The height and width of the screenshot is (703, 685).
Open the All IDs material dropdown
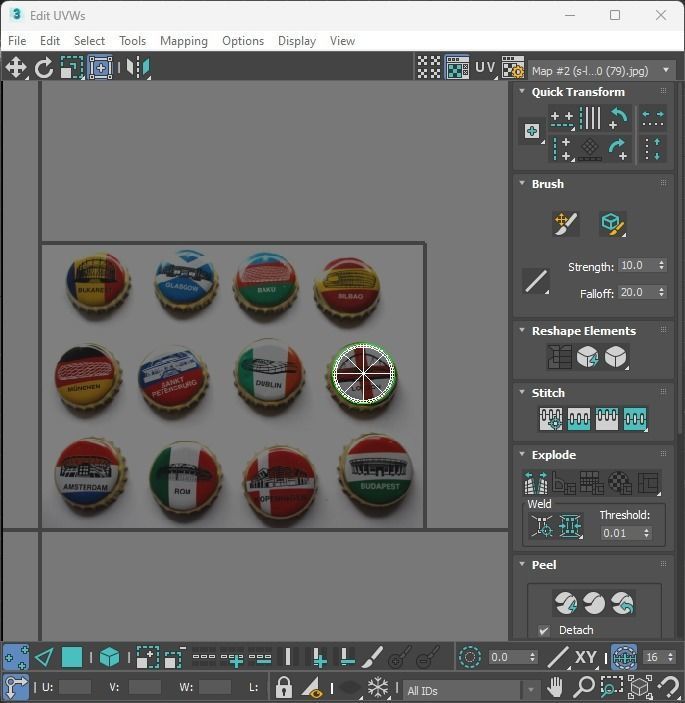(470, 690)
